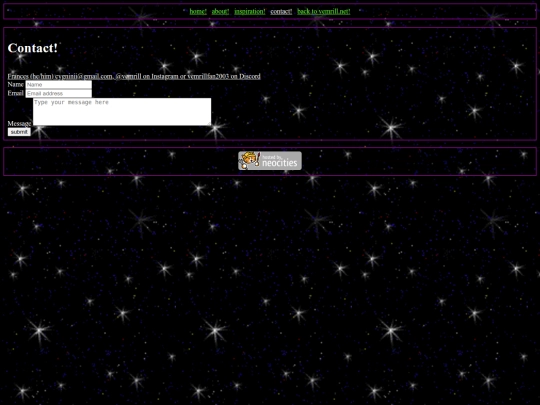This screenshot has height=405, width=540.
Task: Open the inspiration! page link
Action: pos(250,11)
